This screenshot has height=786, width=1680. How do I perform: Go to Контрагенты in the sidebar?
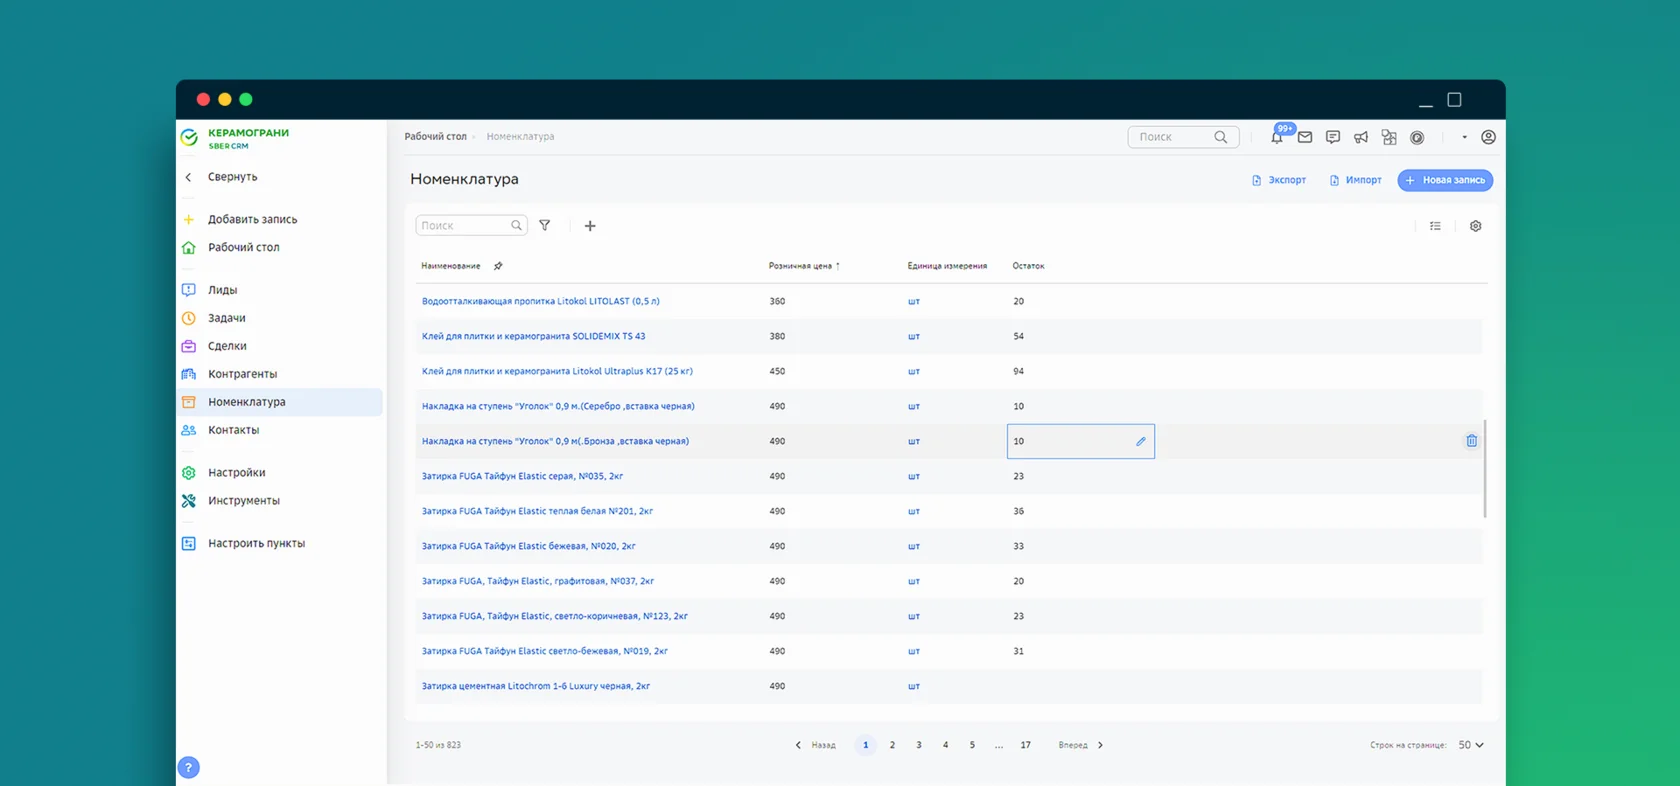pos(242,374)
